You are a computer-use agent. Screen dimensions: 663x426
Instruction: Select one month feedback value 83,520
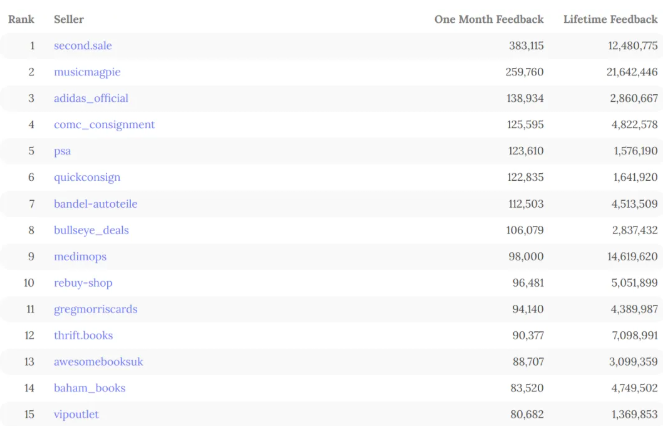[x=527, y=388]
